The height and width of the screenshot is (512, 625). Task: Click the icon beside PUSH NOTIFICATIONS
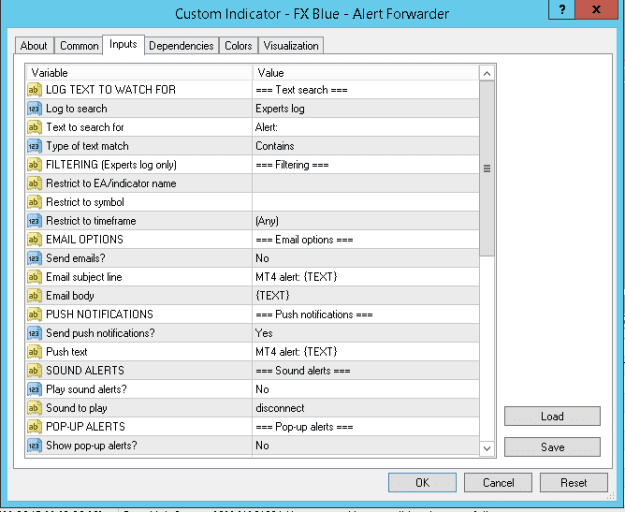pyautogui.click(x=34, y=314)
